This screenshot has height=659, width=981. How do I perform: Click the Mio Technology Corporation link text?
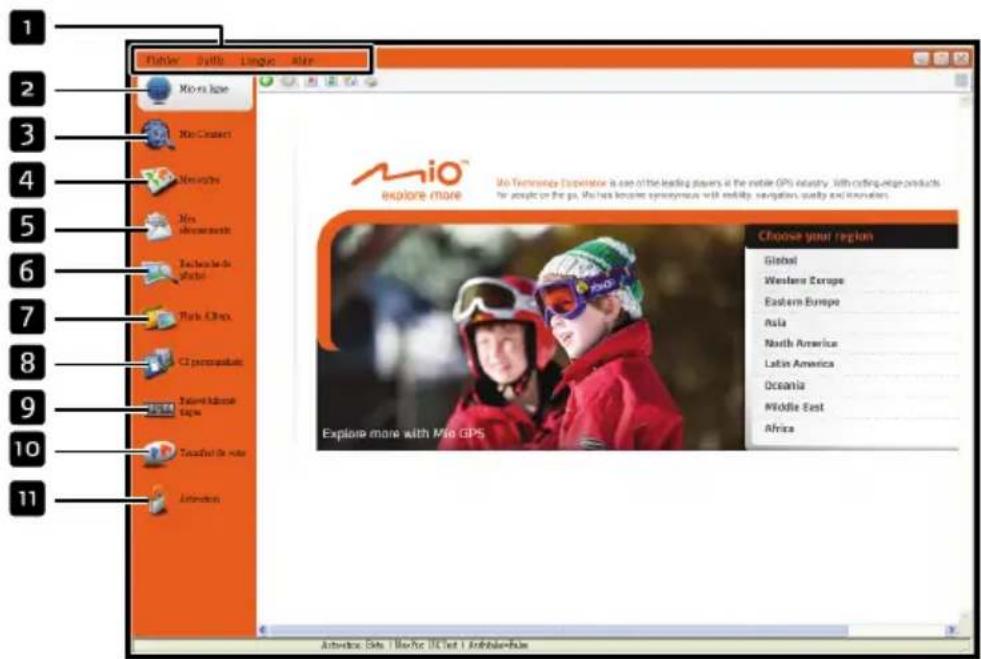coord(551,183)
